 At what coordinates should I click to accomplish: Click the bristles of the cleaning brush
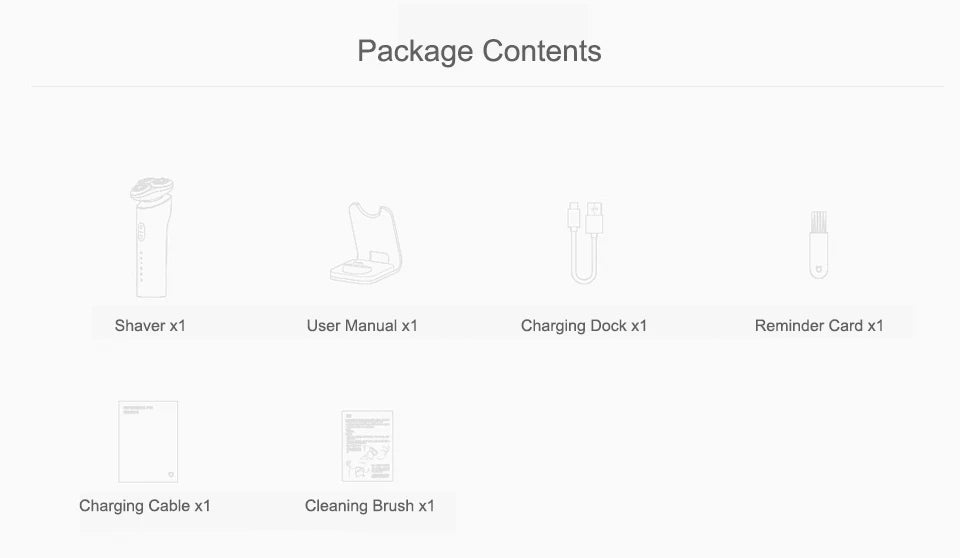coord(819,224)
